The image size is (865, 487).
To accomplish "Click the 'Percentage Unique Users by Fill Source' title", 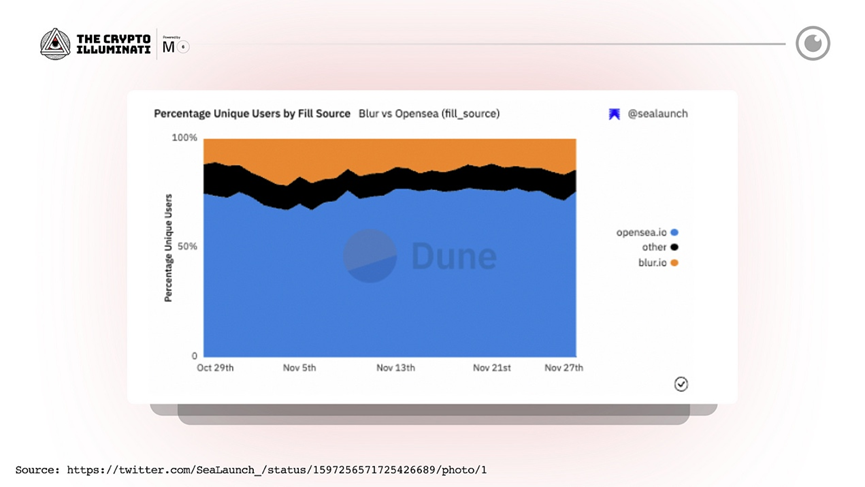I will coord(252,114).
